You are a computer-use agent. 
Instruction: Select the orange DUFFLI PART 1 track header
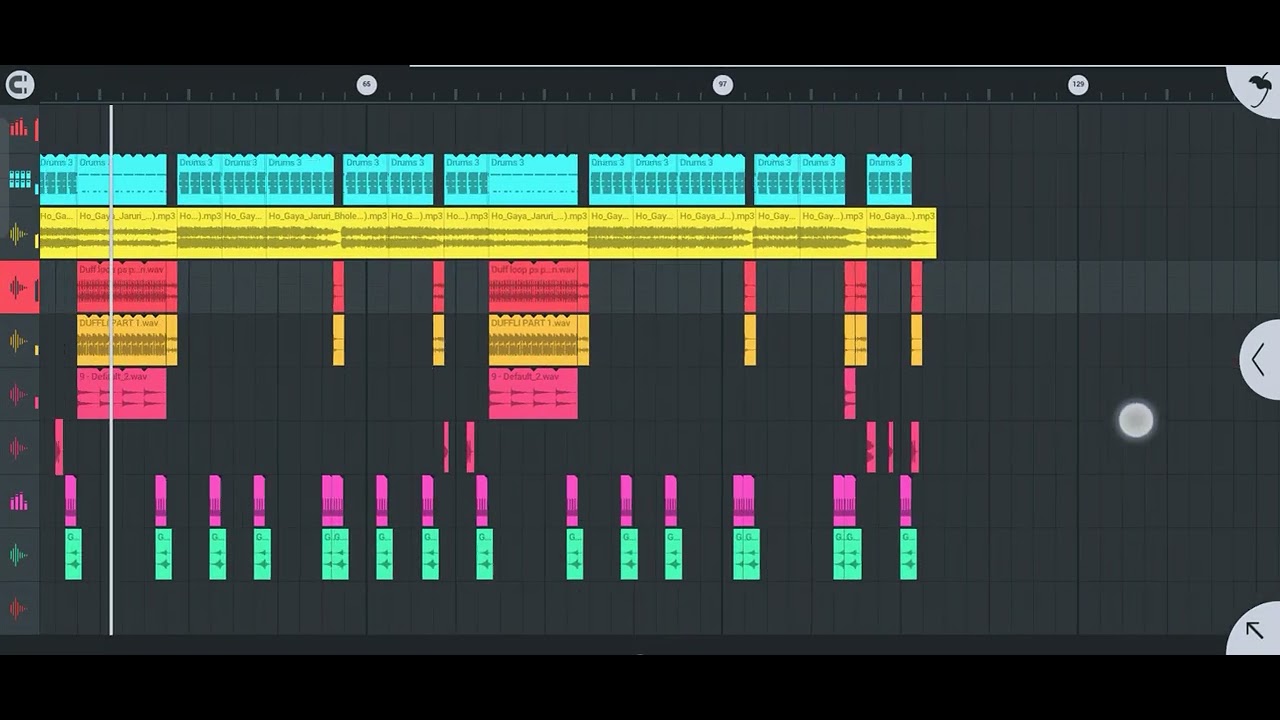pos(19,341)
